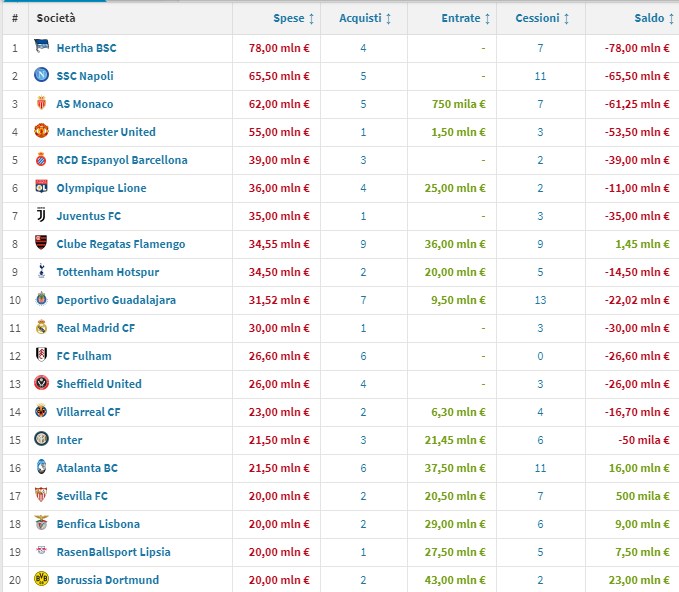679x592 pixels.
Task: Open the Deportivo Guadalajara link
Action: point(116,300)
